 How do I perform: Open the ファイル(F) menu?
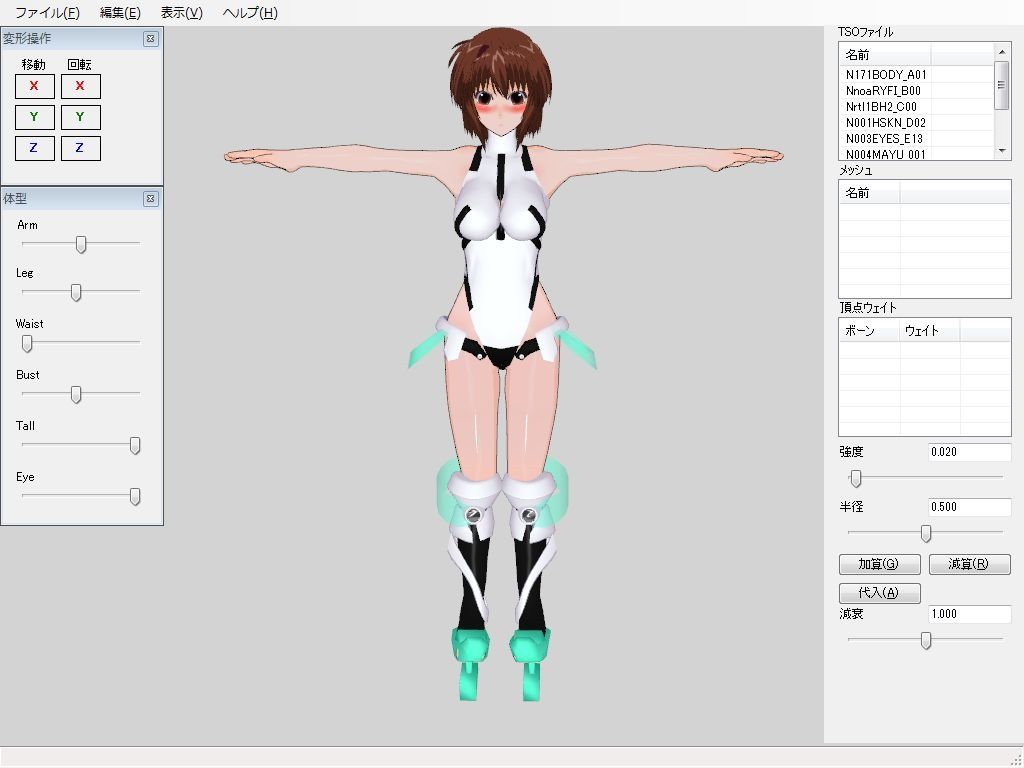click(47, 12)
